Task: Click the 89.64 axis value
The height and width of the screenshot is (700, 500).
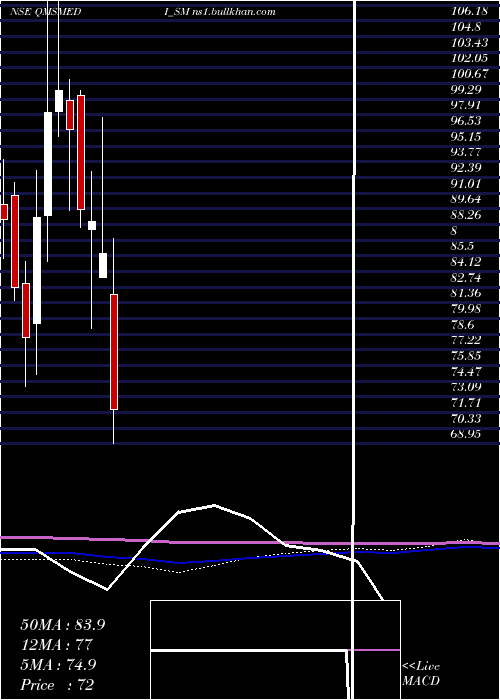Action: (x=466, y=199)
